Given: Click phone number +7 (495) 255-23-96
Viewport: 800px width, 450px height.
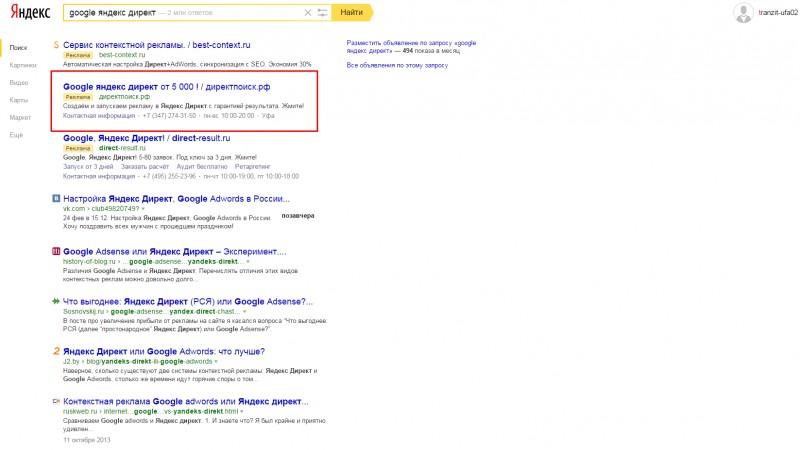Looking at the screenshot, I should (169, 176).
